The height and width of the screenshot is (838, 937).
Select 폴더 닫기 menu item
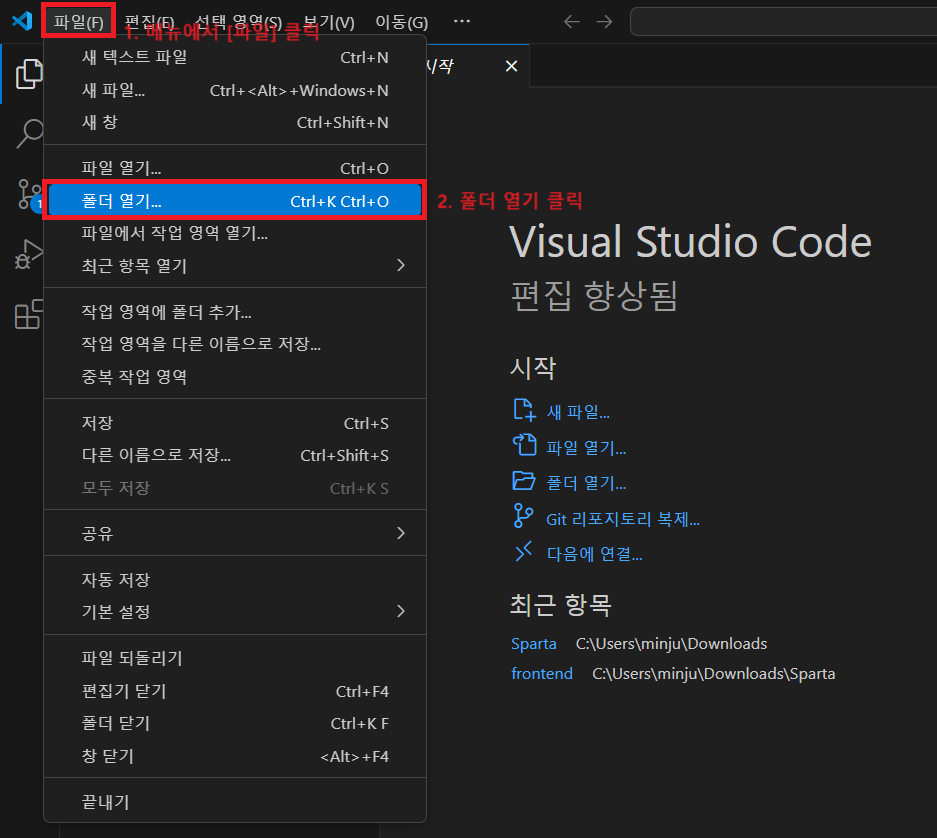point(235,723)
